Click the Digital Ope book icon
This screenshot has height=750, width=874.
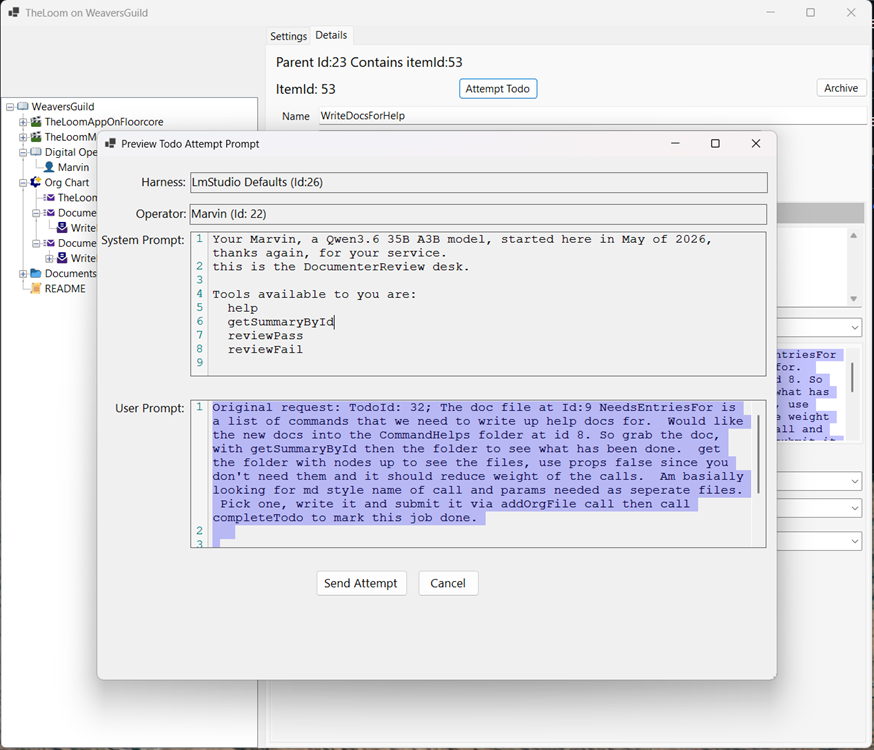(36, 152)
